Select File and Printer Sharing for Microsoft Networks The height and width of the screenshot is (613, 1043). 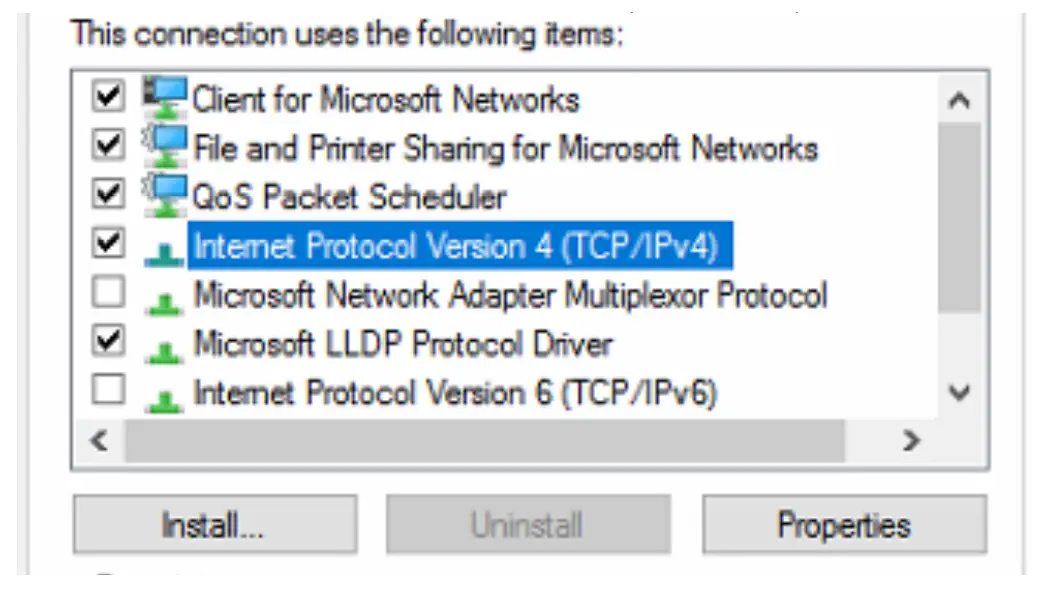pyautogui.click(x=505, y=148)
